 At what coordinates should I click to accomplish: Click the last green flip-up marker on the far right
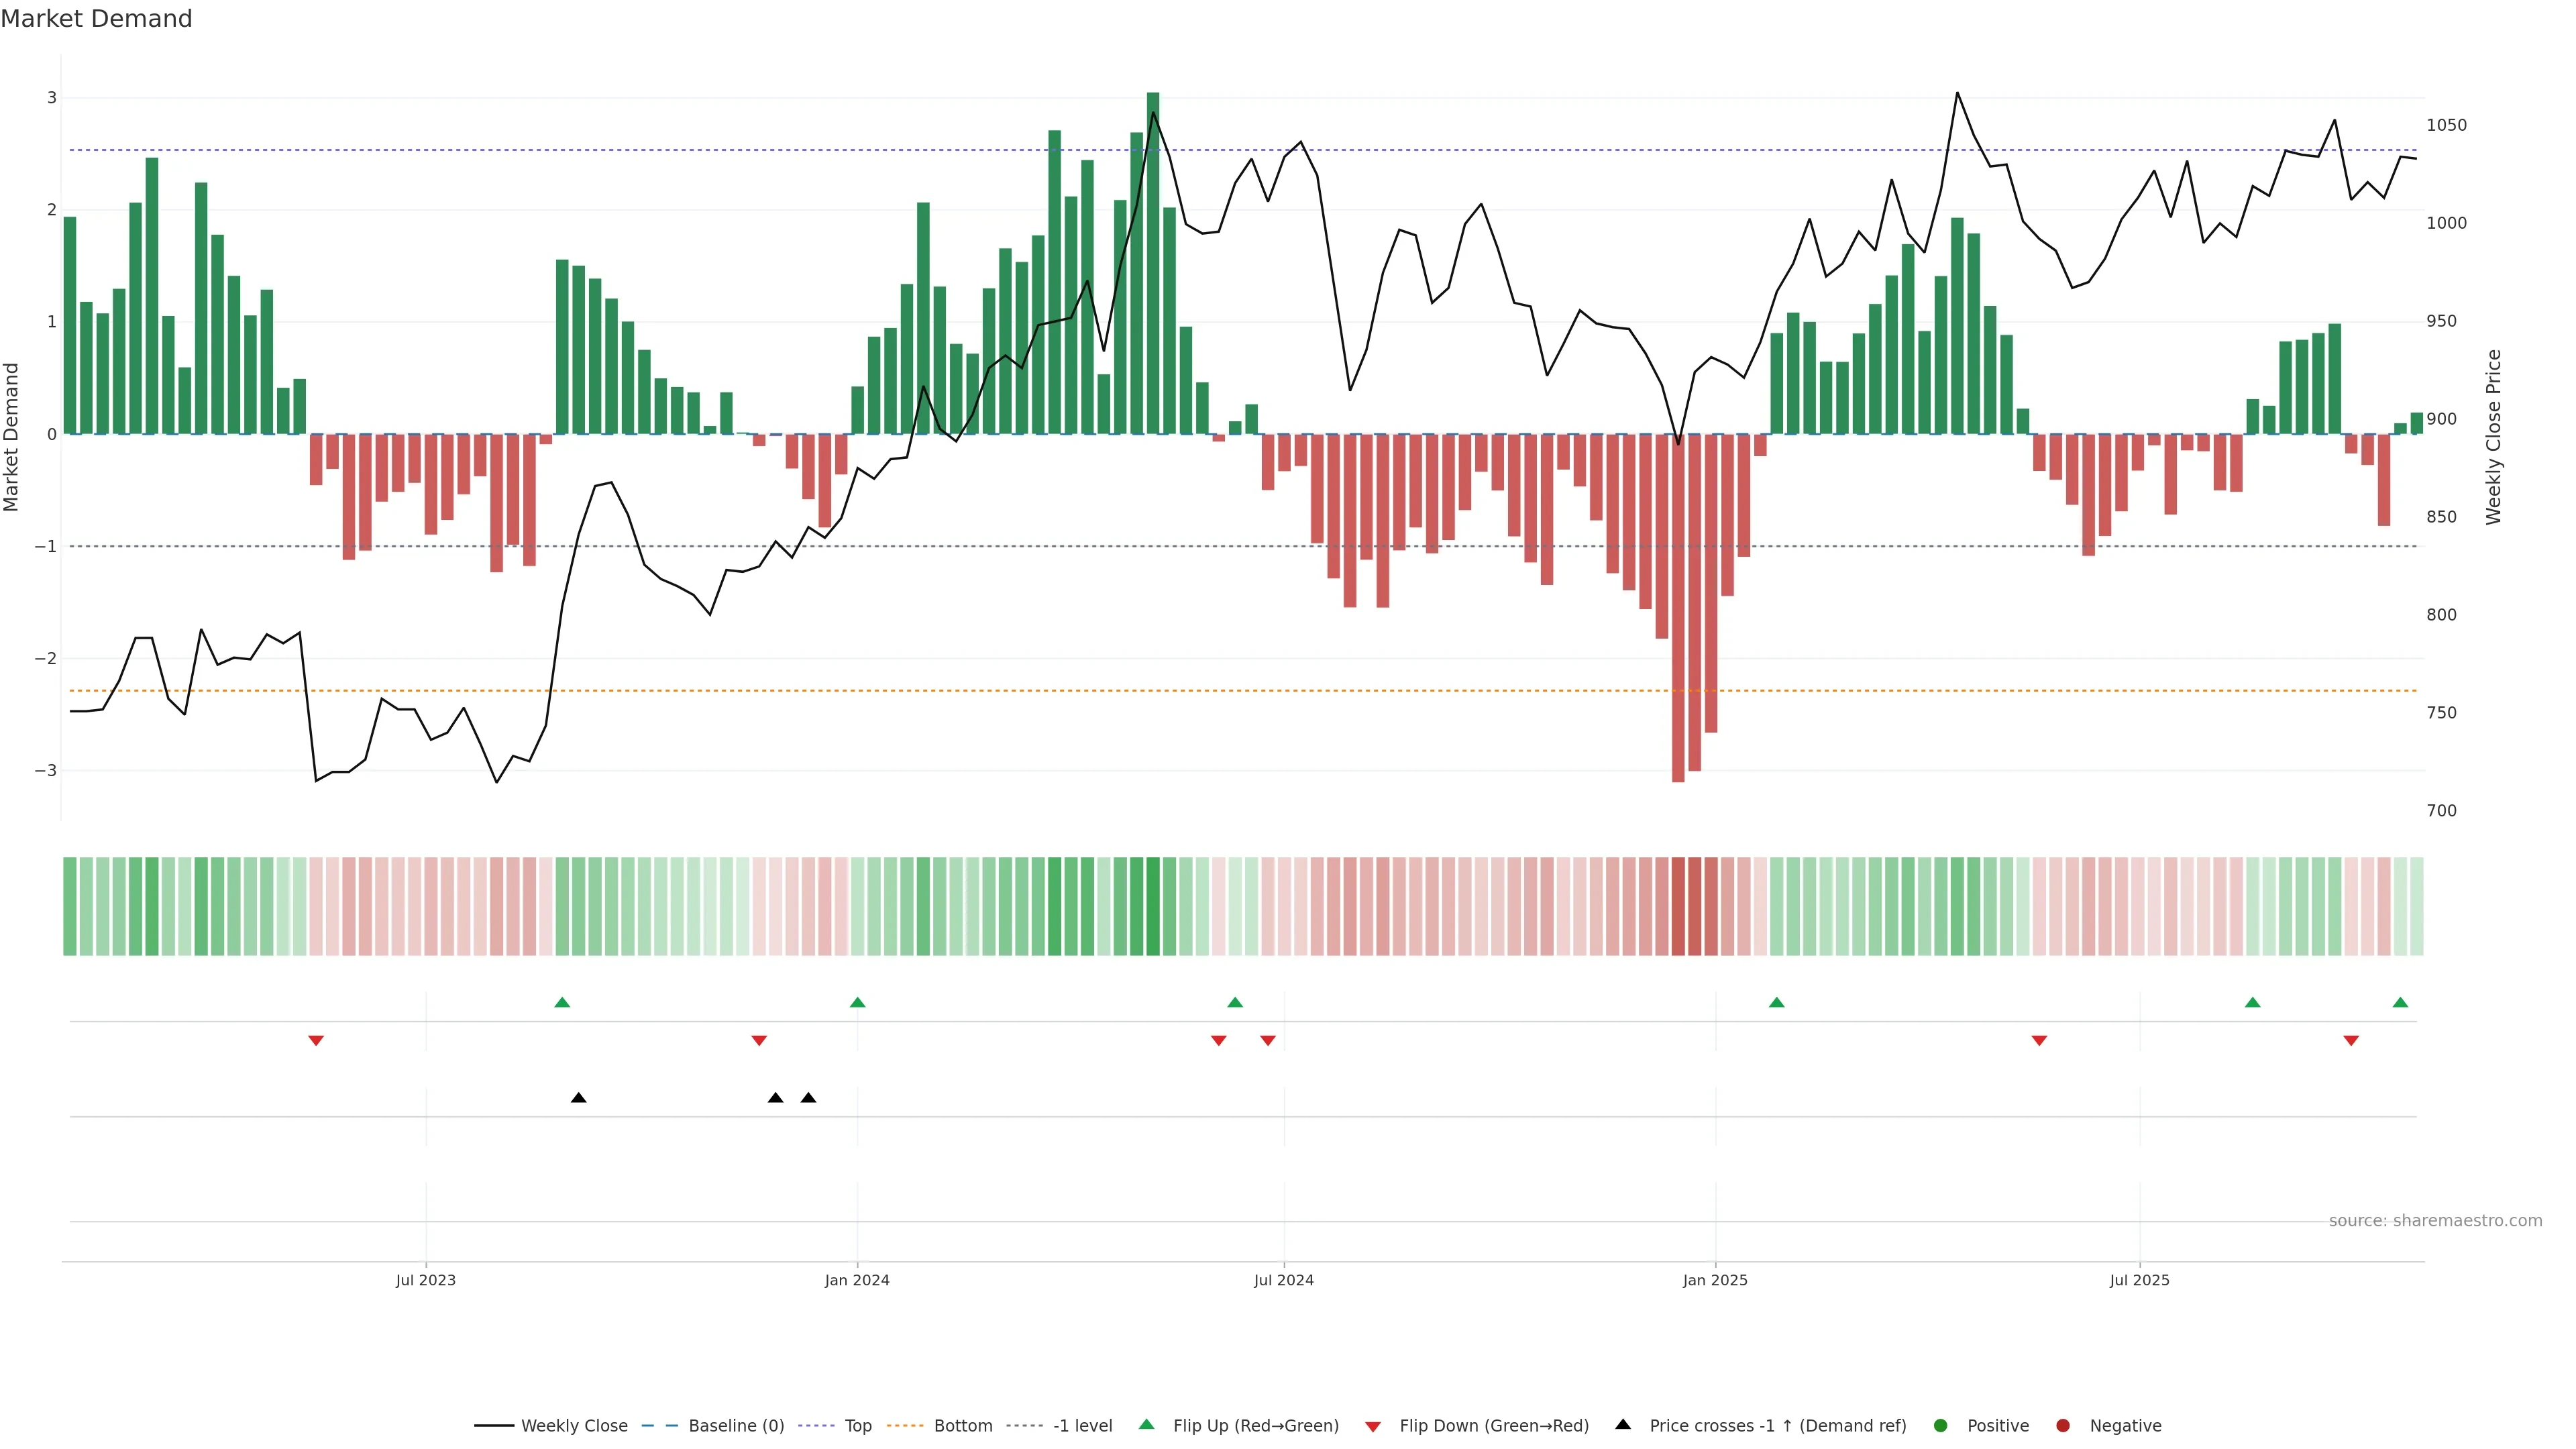click(2400, 1002)
